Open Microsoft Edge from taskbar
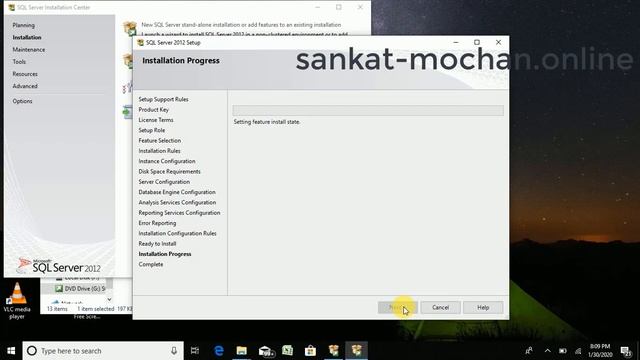Screen dimensions: 640x360 [219, 351]
